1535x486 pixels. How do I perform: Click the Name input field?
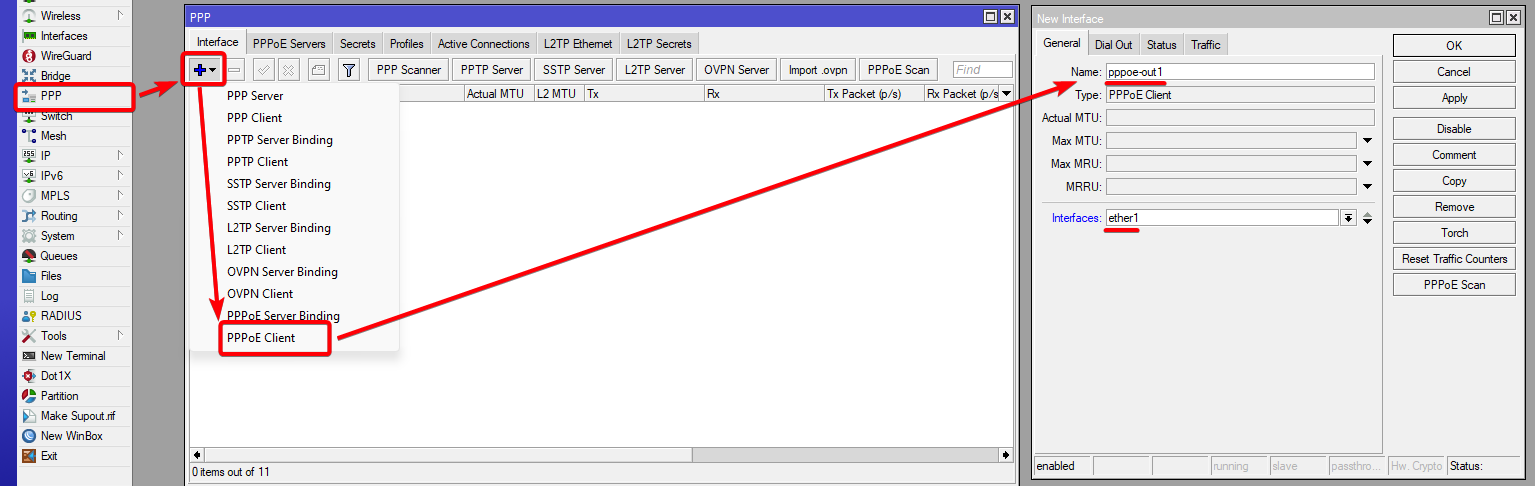[1239, 72]
